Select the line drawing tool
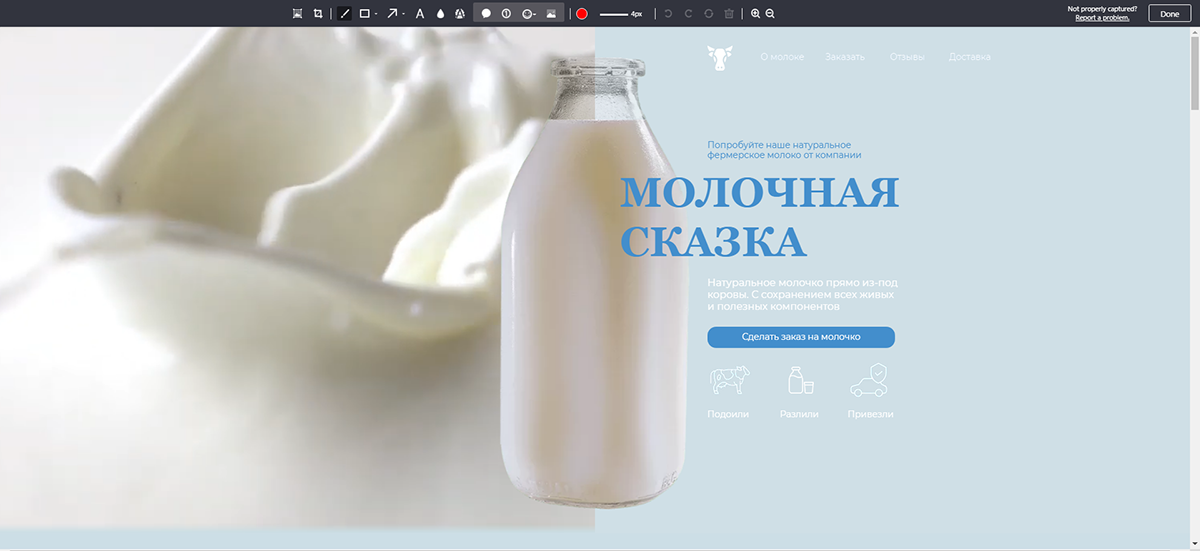 [x=344, y=14]
